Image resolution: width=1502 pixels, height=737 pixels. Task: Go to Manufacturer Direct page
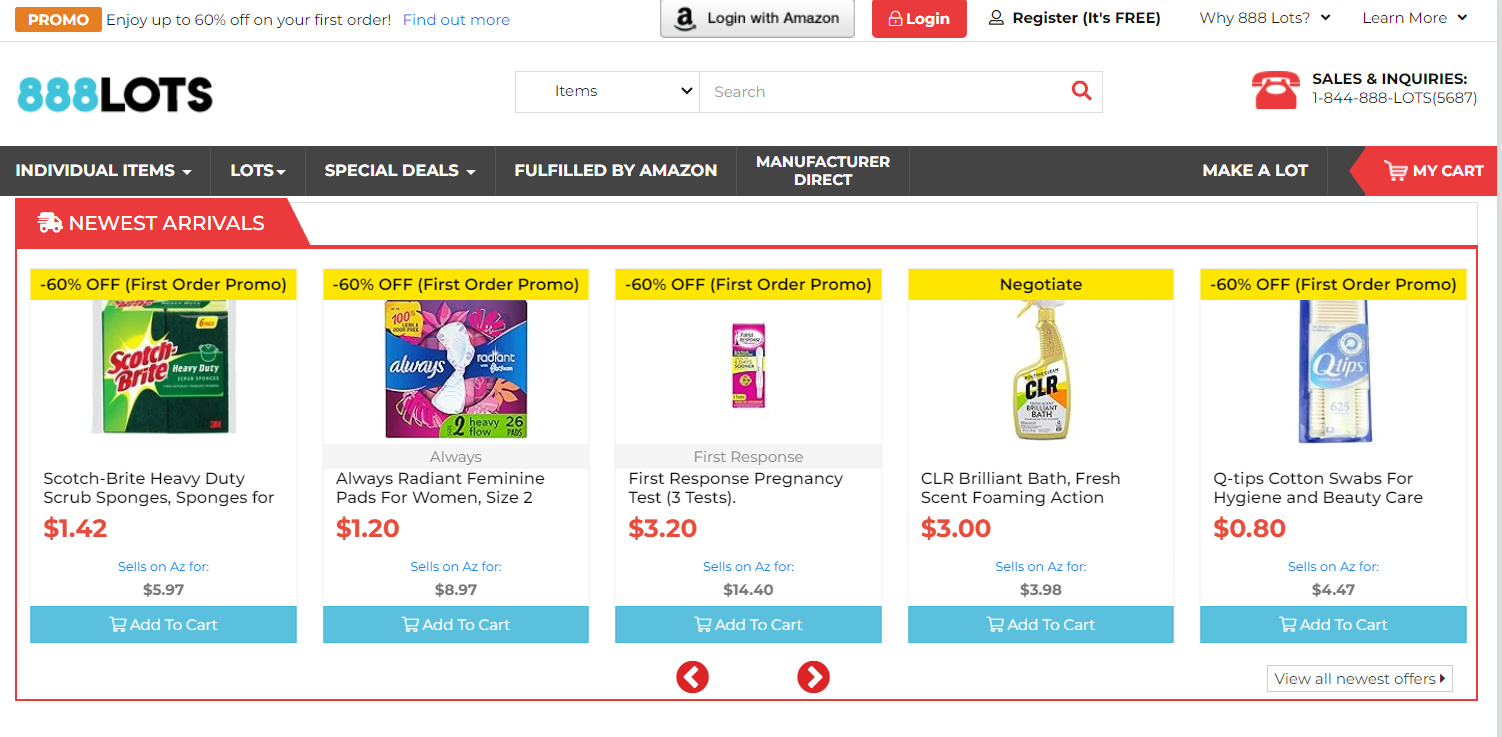pos(822,171)
